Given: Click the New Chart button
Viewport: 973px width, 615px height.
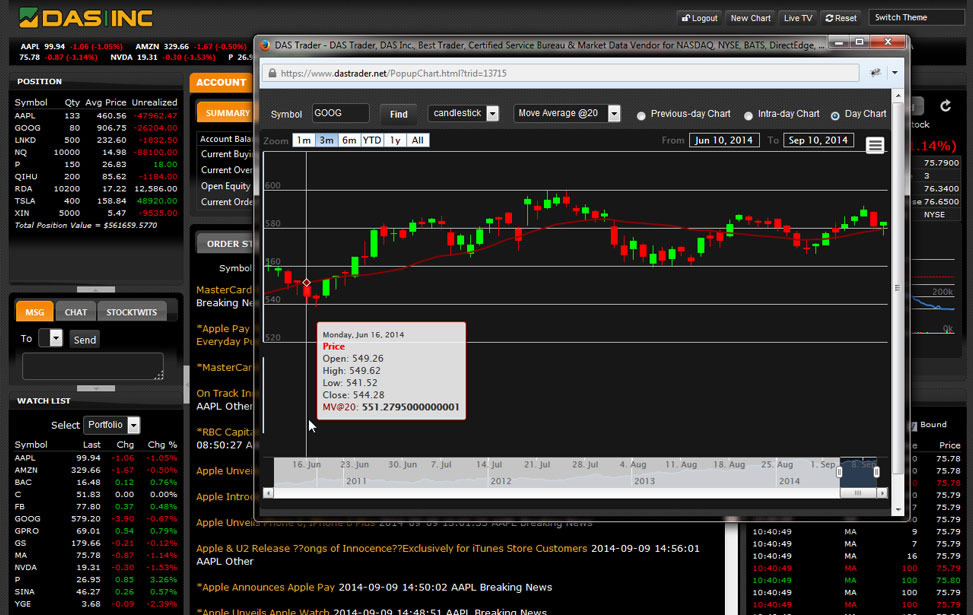Looking at the screenshot, I should (x=750, y=18).
